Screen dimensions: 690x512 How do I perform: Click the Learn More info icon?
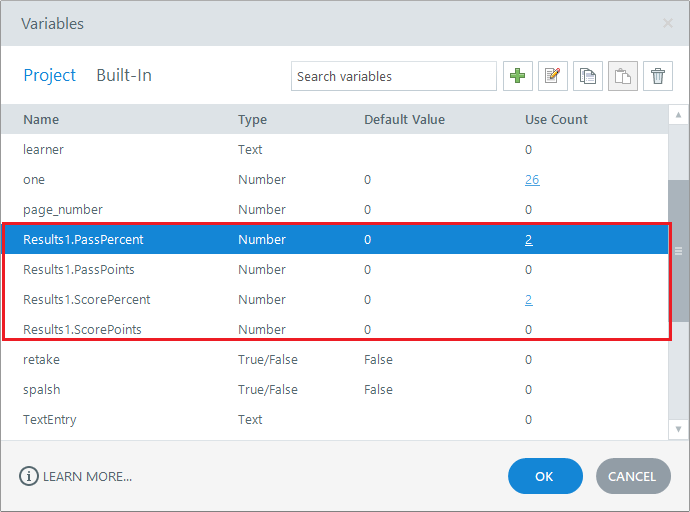pyautogui.click(x=29, y=477)
